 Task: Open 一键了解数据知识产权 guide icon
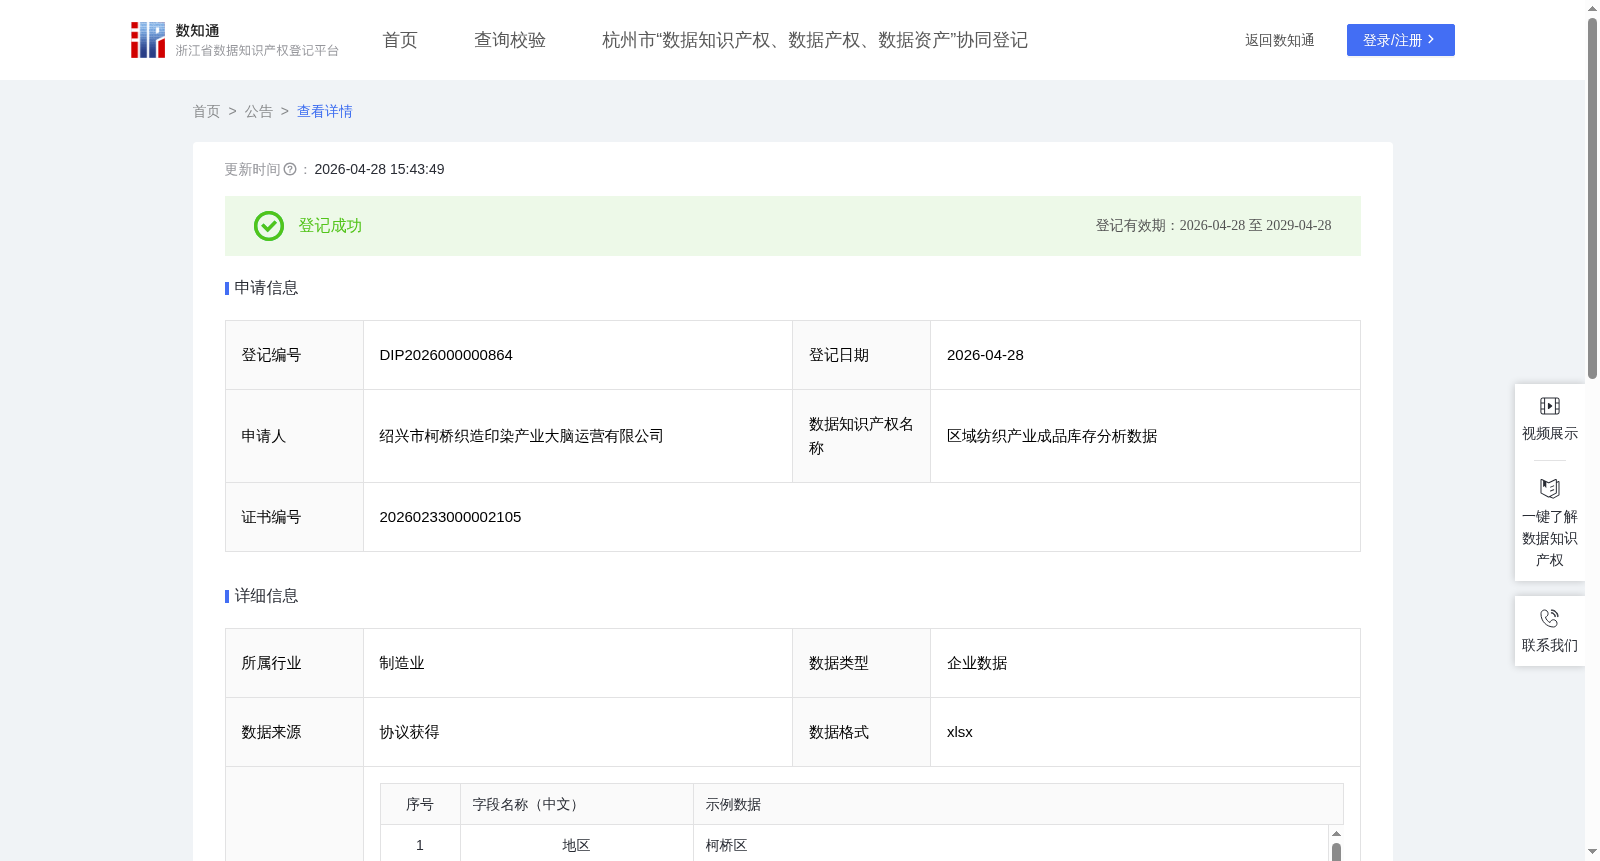[x=1549, y=488]
